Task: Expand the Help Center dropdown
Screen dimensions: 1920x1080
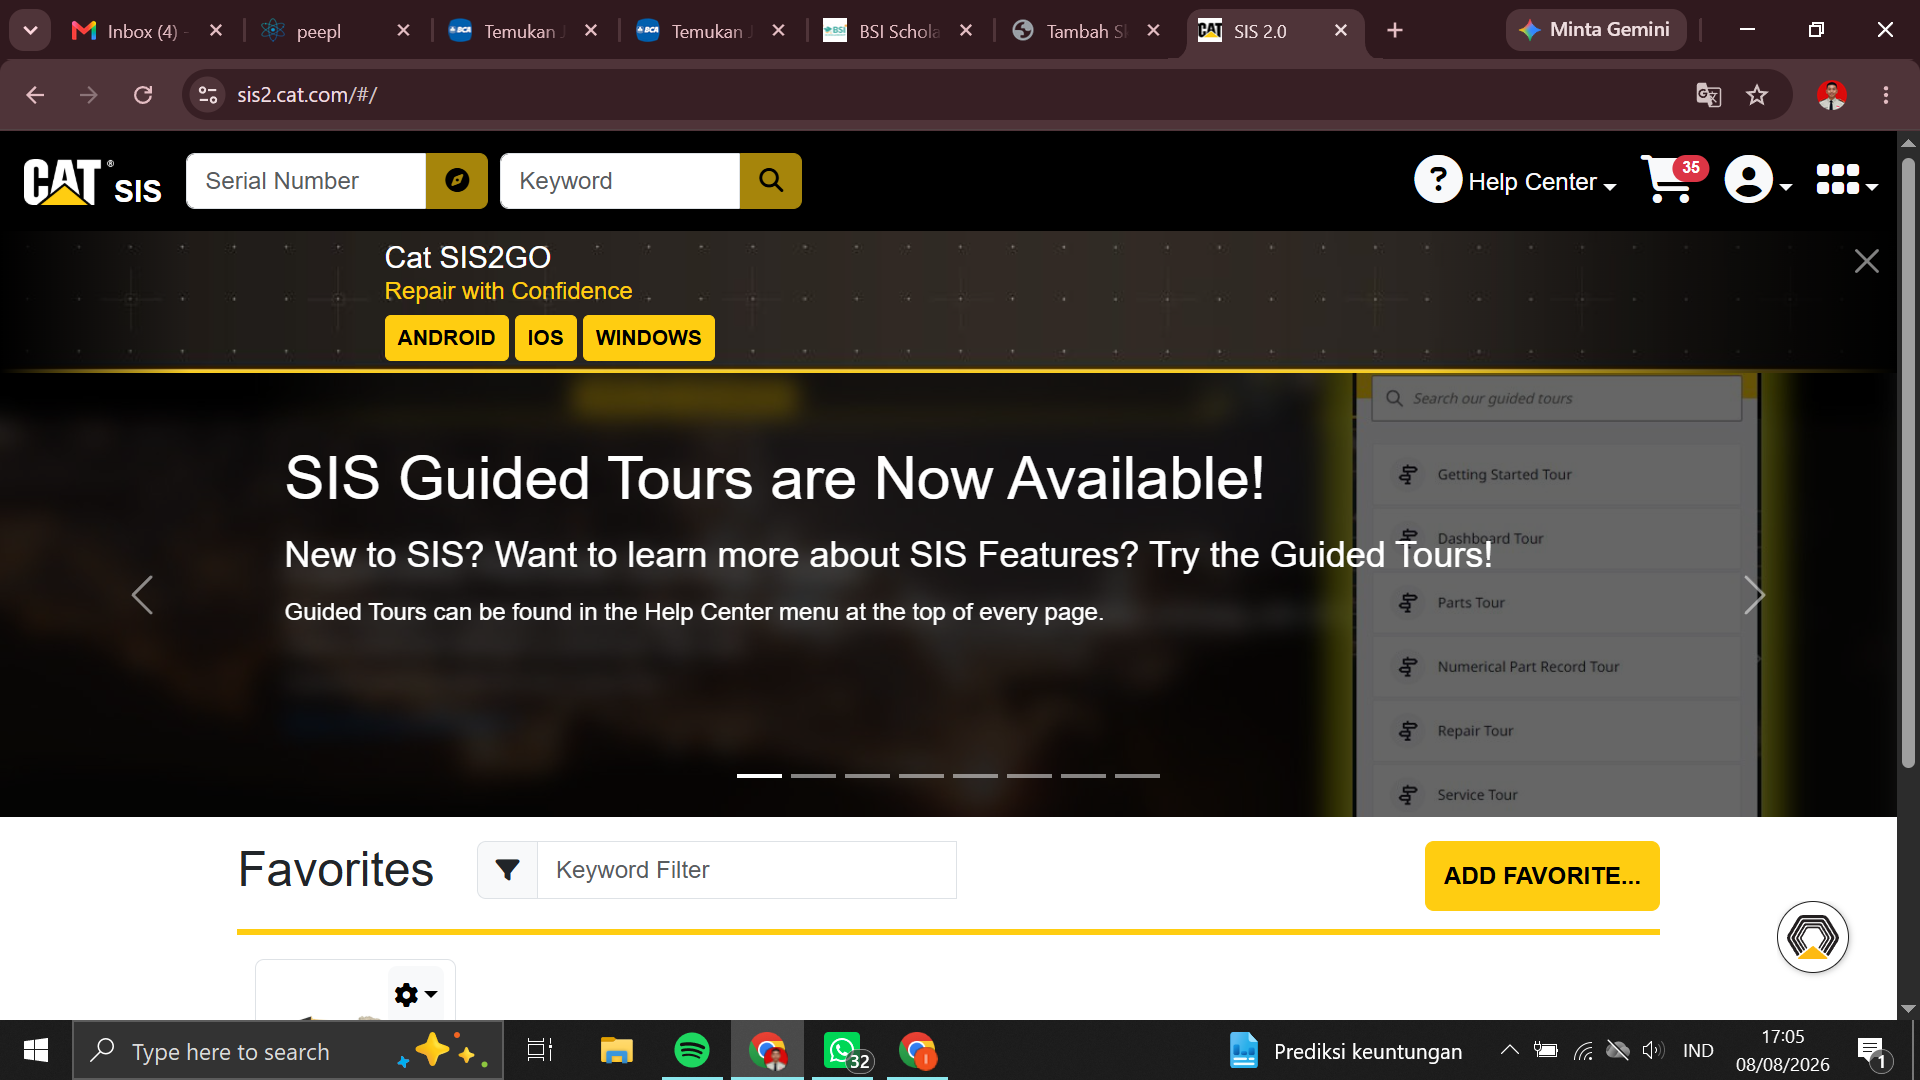Action: click(1542, 182)
